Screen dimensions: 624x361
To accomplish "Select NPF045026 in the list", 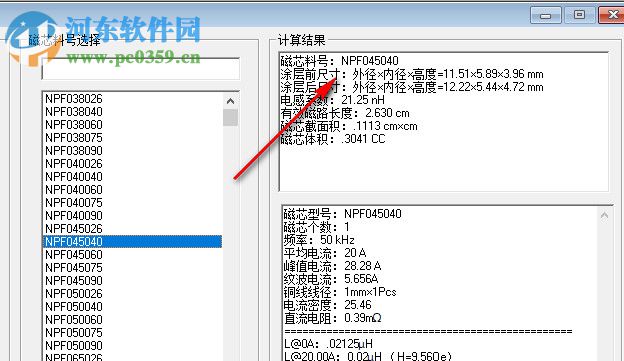I will pos(74,229).
